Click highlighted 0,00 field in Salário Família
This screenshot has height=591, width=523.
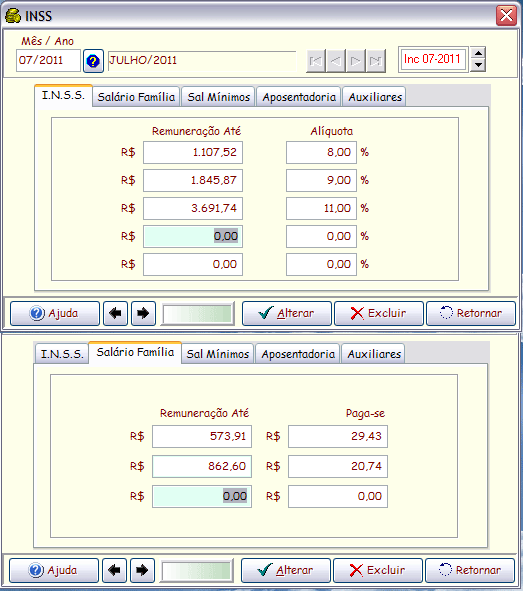[x=202, y=496]
